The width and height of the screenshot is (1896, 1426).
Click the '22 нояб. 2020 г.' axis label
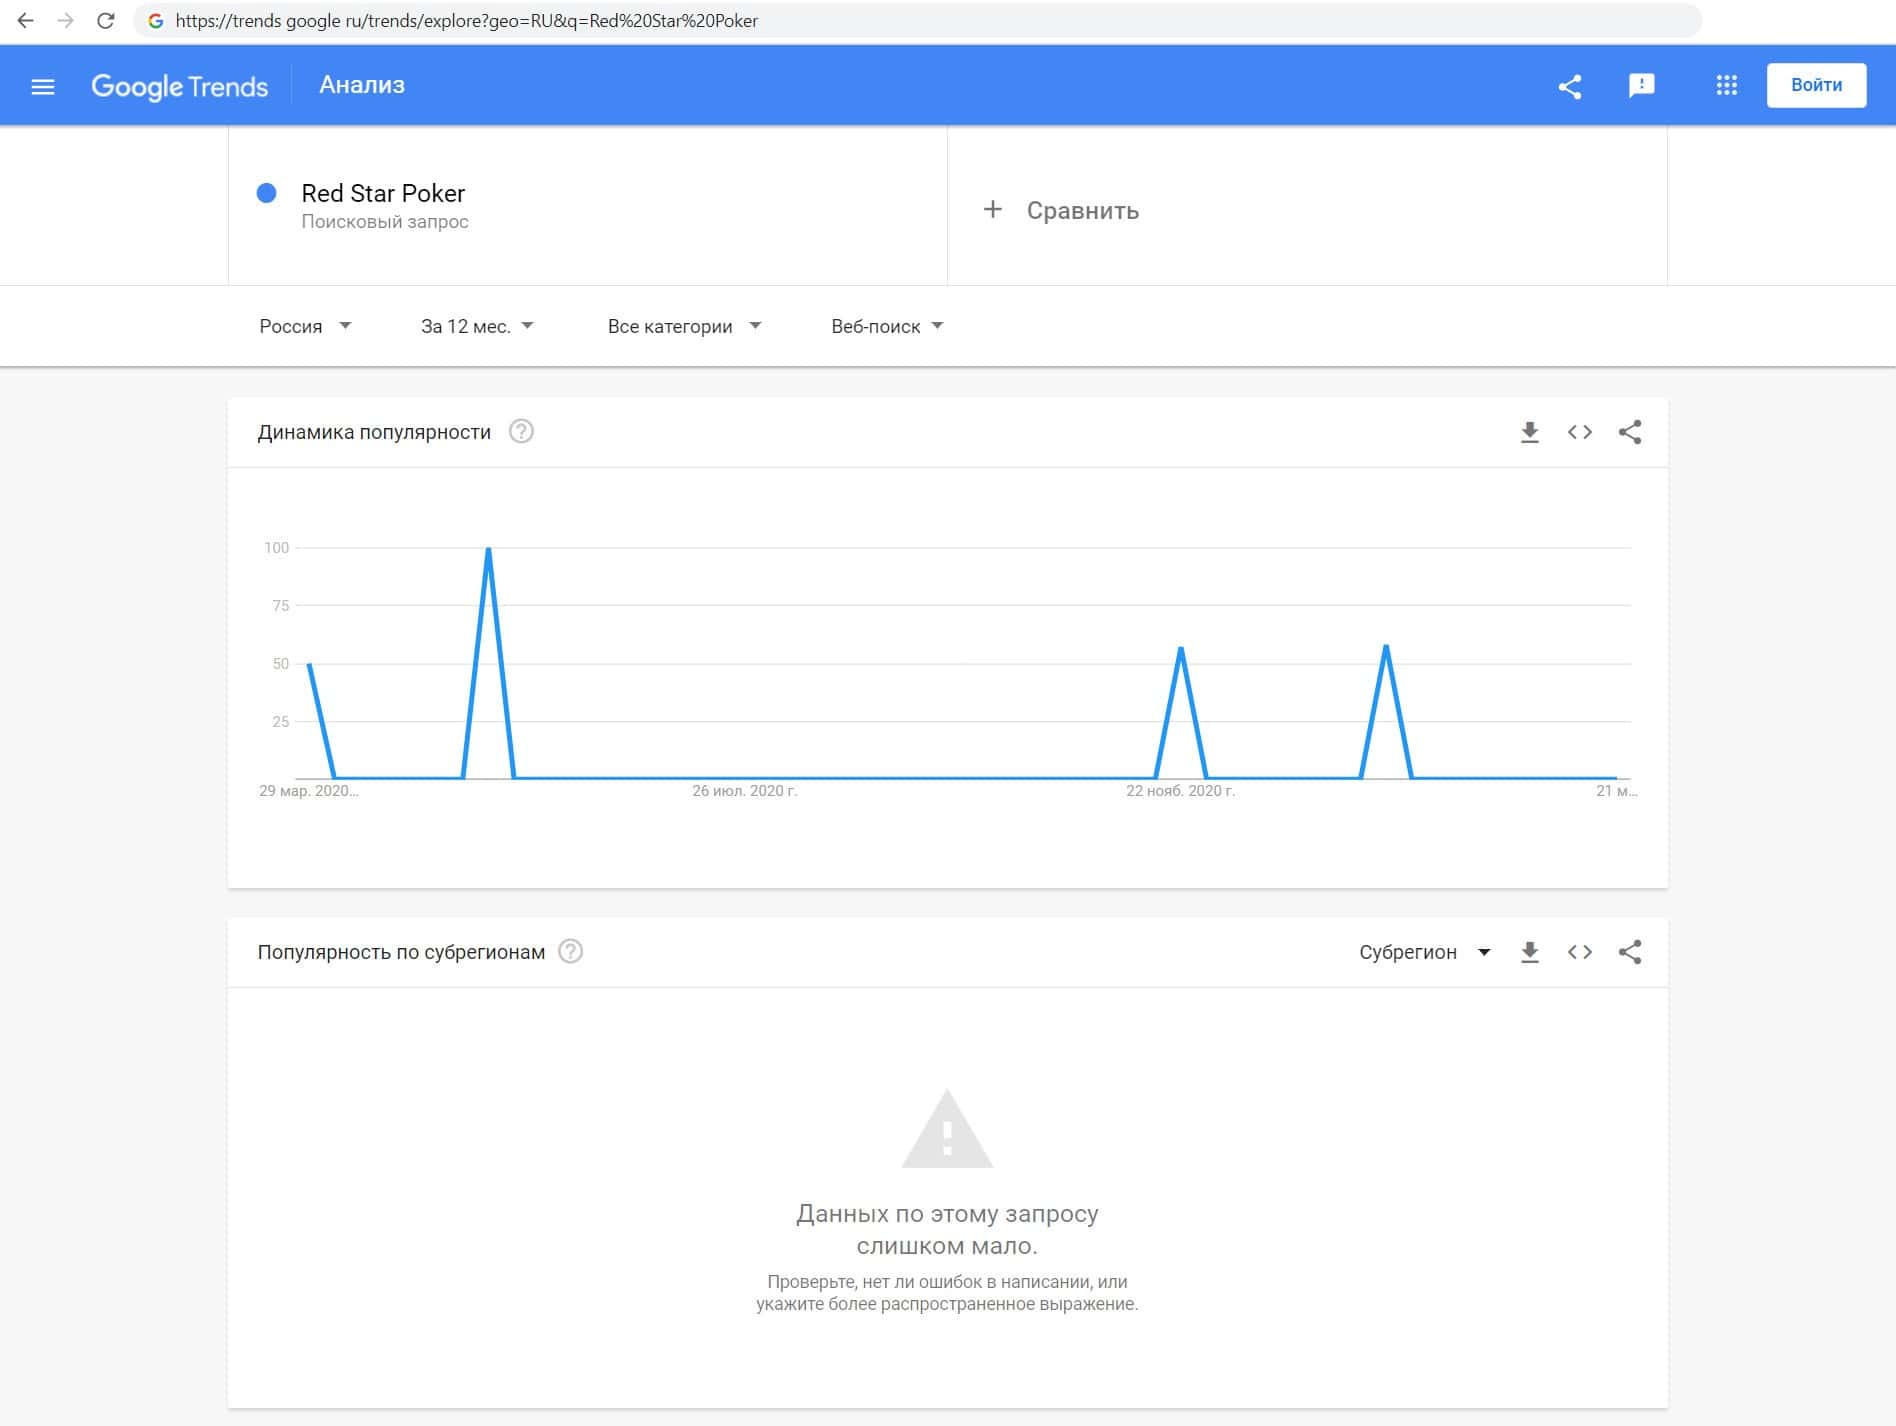pos(1181,791)
